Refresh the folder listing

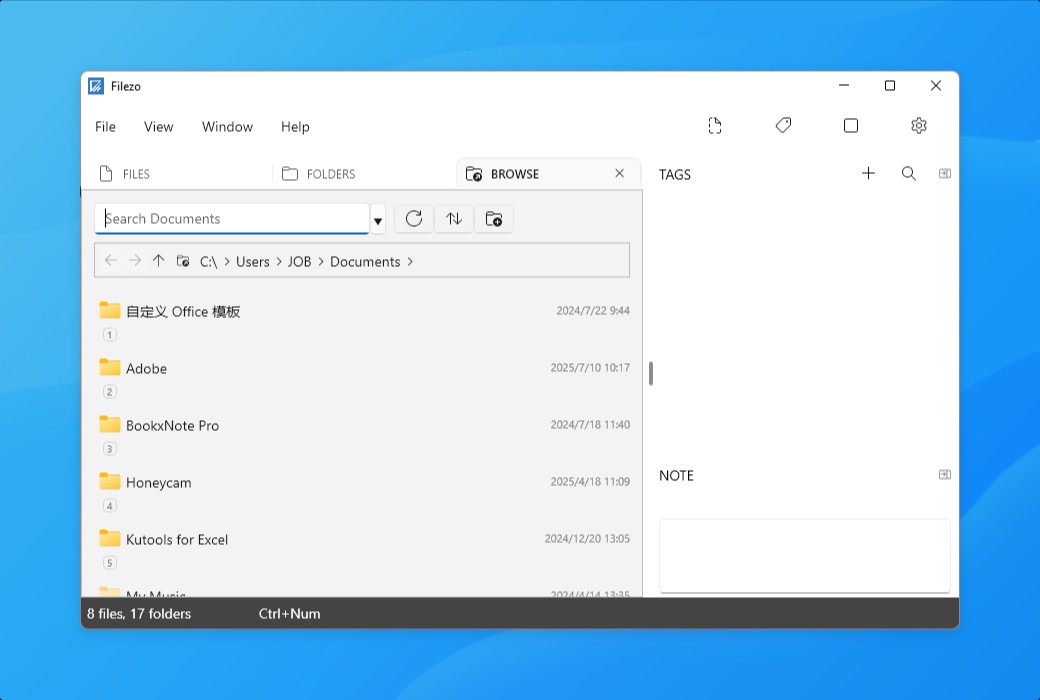pos(414,219)
